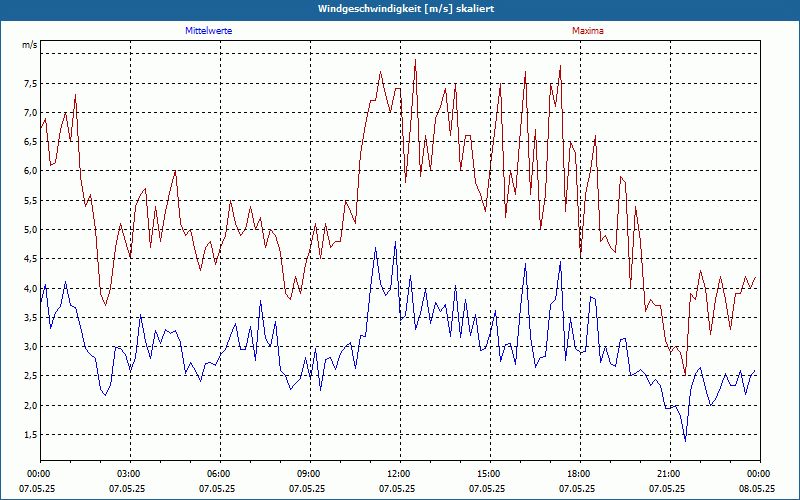This screenshot has height=500, width=800.
Task: Select the 2,0 y-axis value
Action: [x=30, y=406]
